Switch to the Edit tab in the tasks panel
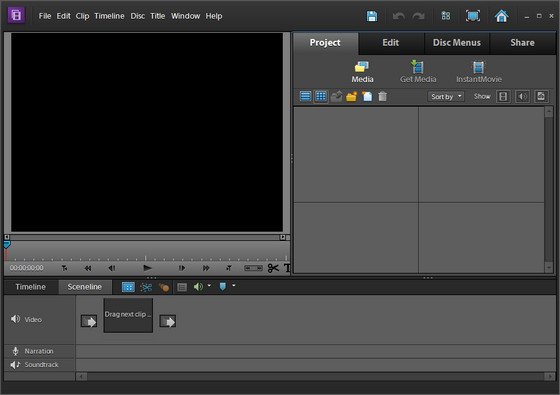The height and width of the screenshot is (395, 560). 391,43
